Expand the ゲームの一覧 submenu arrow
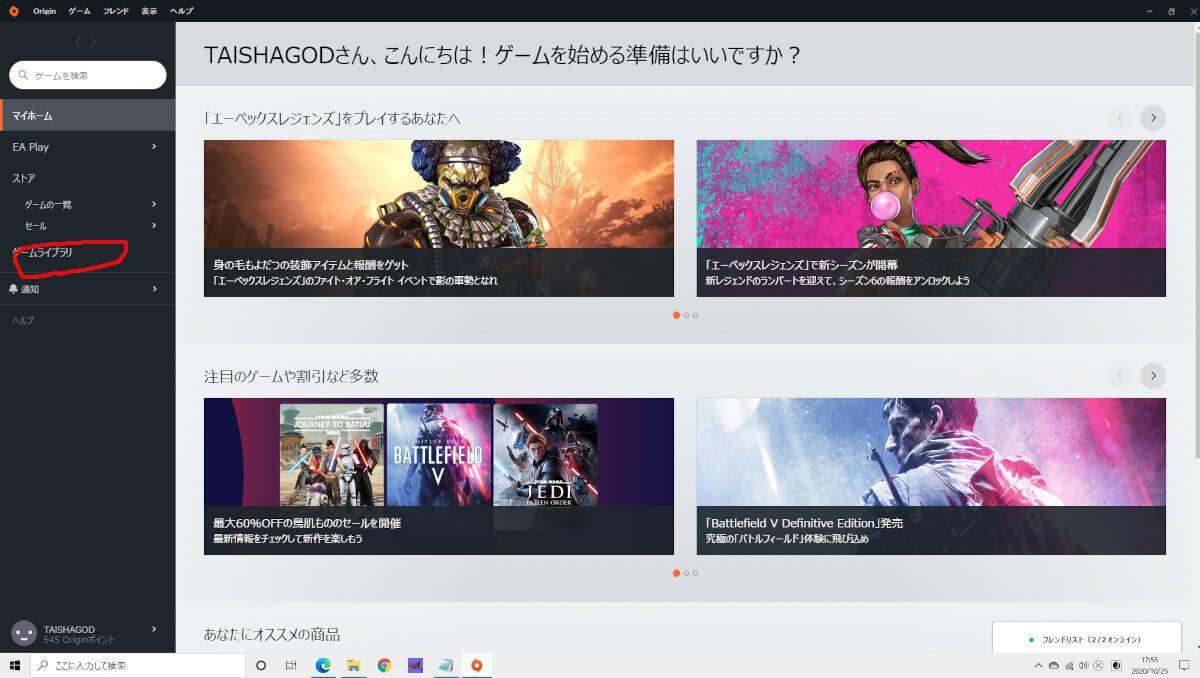This screenshot has height=678, width=1200. pyautogui.click(x=154, y=204)
